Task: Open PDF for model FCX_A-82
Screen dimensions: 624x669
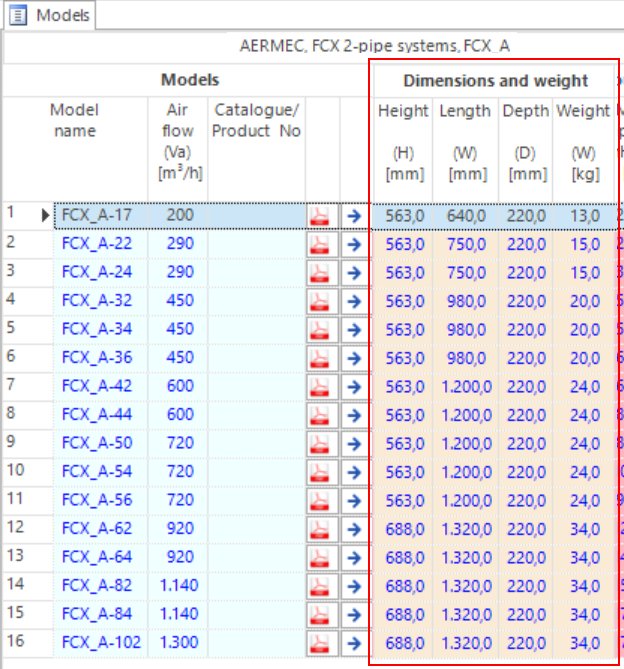Action: [x=321, y=585]
